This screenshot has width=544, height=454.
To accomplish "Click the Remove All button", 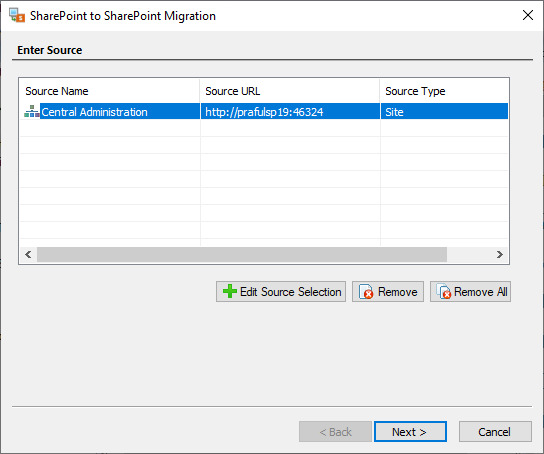I will coord(470,291).
